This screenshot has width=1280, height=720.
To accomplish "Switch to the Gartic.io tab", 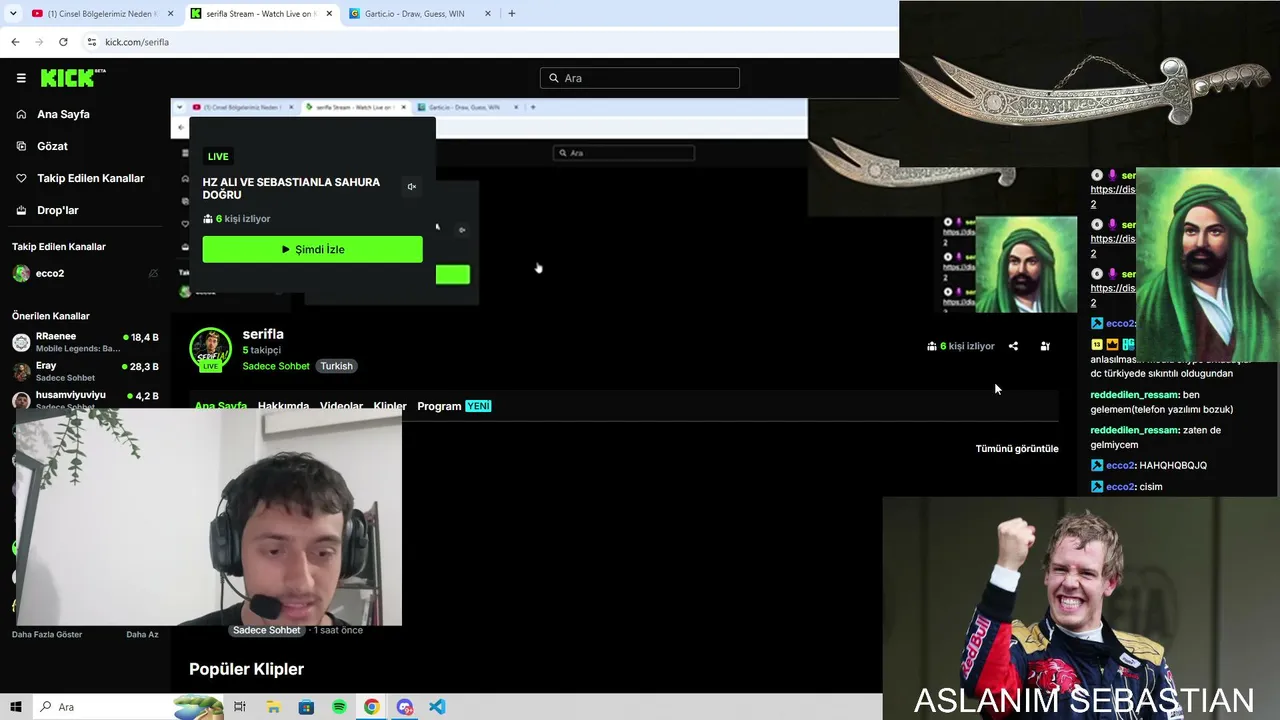I will (421, 14).
